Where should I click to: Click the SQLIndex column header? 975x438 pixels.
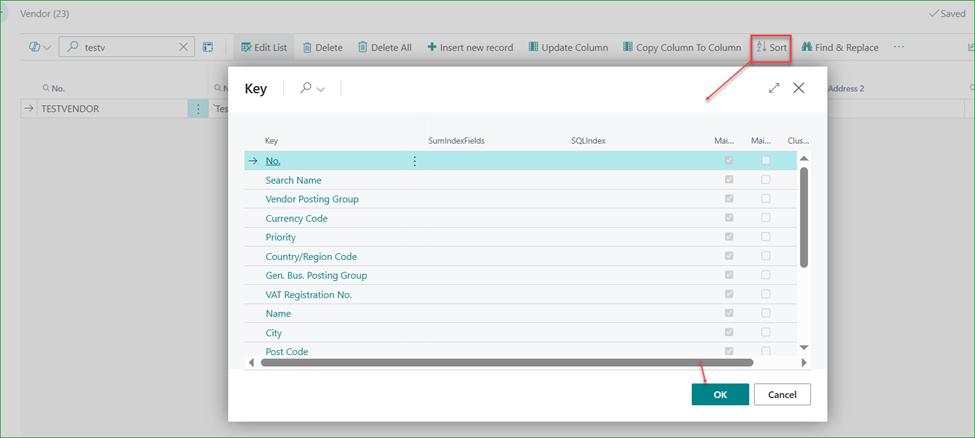tap(588, 141)
